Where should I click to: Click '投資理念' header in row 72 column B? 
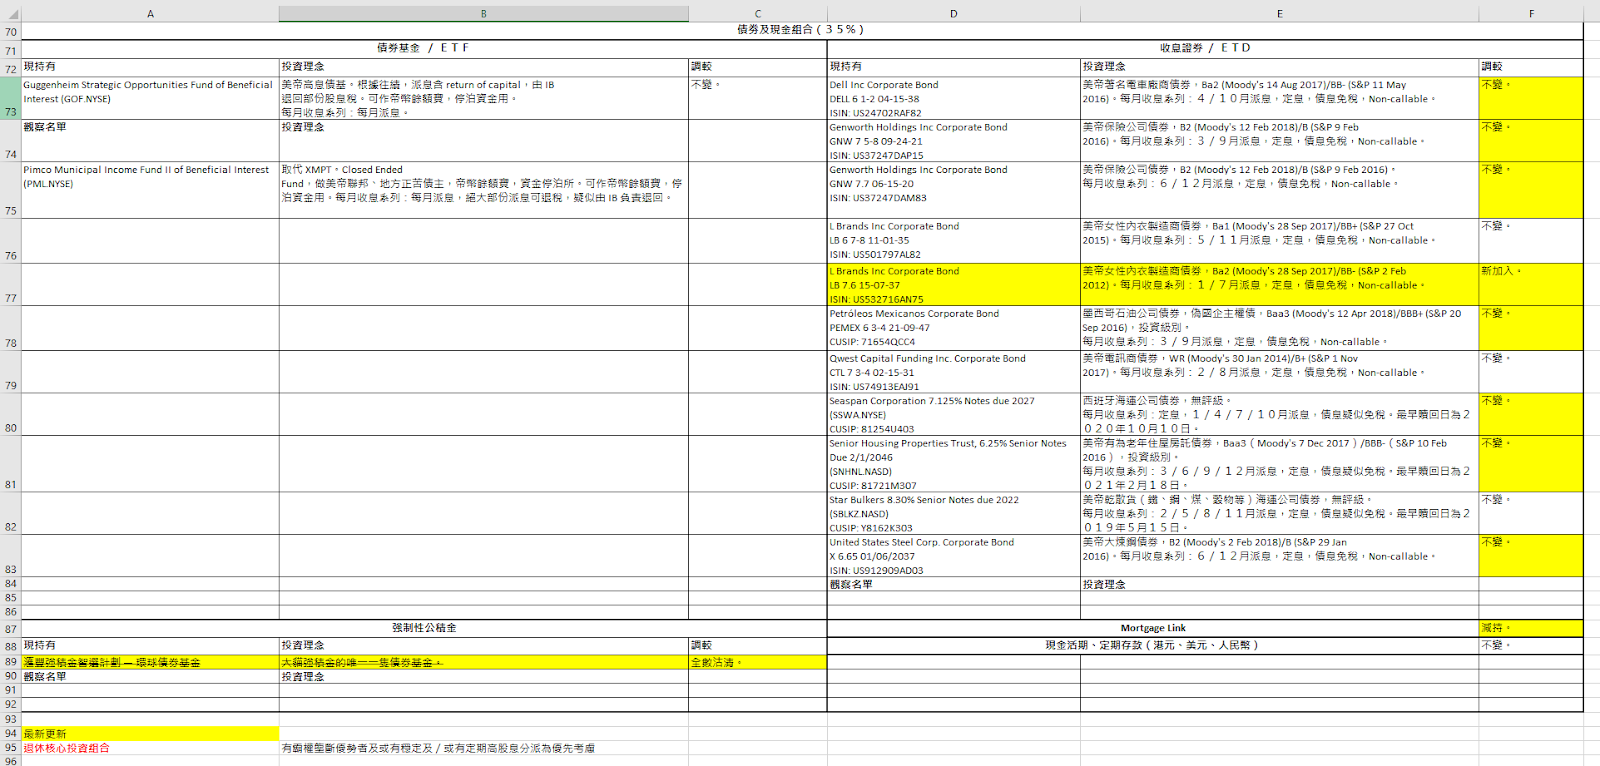(484, 67)
